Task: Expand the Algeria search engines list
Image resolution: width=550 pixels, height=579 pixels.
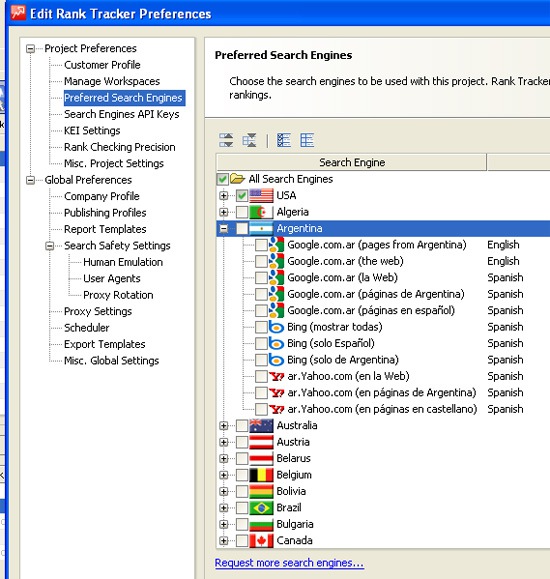Action: tap(223, 212)
